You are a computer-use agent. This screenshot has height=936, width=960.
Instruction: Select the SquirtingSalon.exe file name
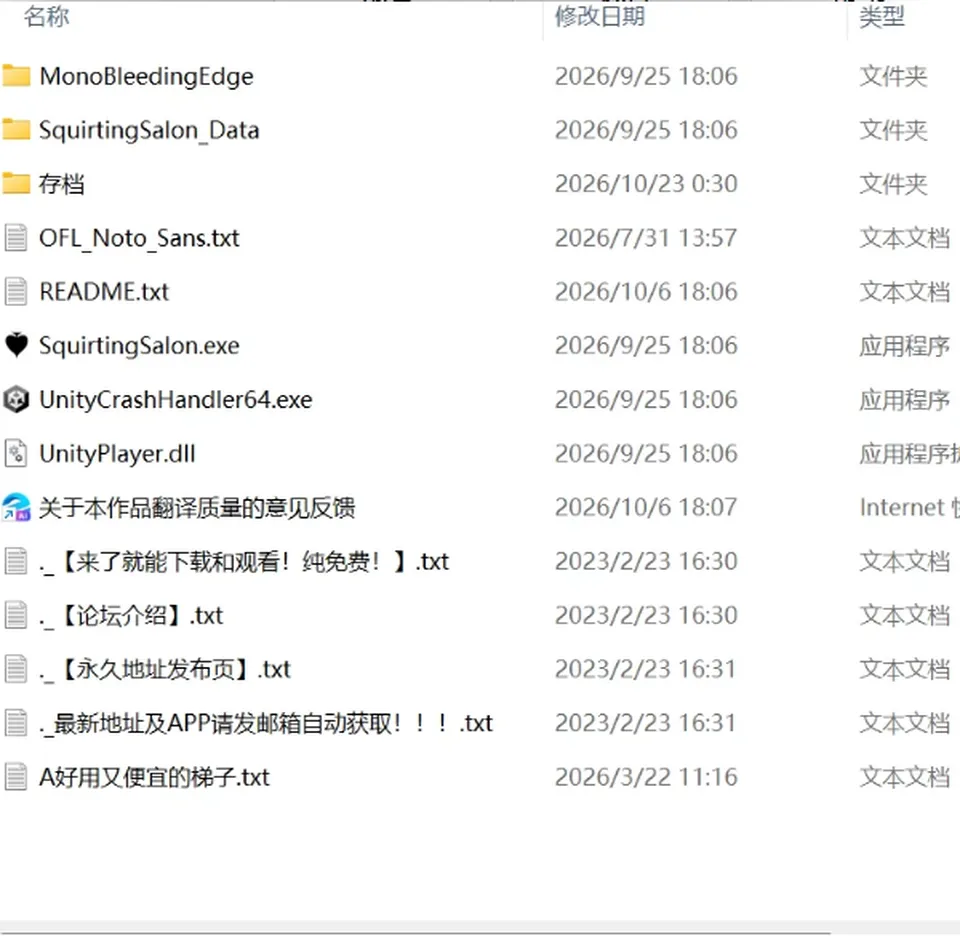pos(140,346)
